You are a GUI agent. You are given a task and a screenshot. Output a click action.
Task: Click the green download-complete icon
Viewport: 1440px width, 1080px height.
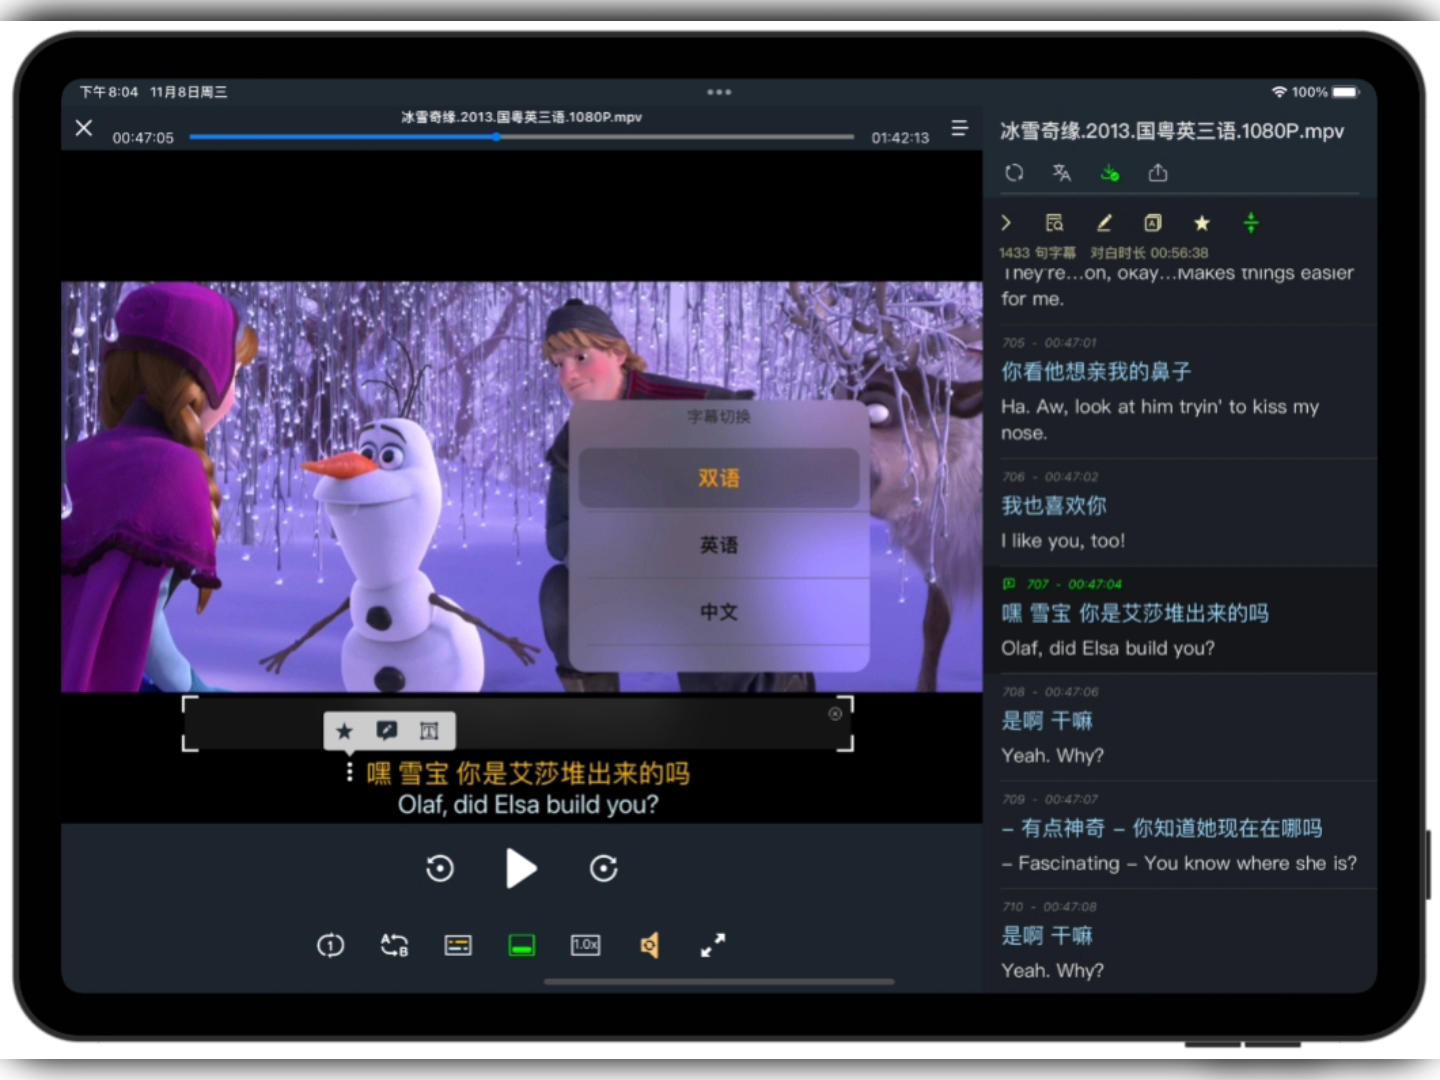pyautogui.click(x=1110, y=173)
